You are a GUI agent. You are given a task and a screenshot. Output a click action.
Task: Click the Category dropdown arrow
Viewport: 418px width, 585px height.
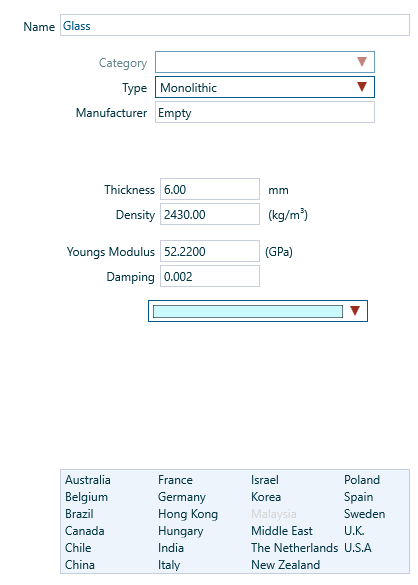362,62
